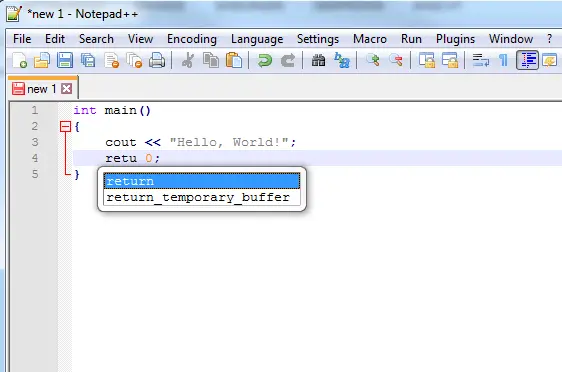Click line number 5 in the margin
Viewport: 562px width, 372px height.
click(x=34, y=174)
